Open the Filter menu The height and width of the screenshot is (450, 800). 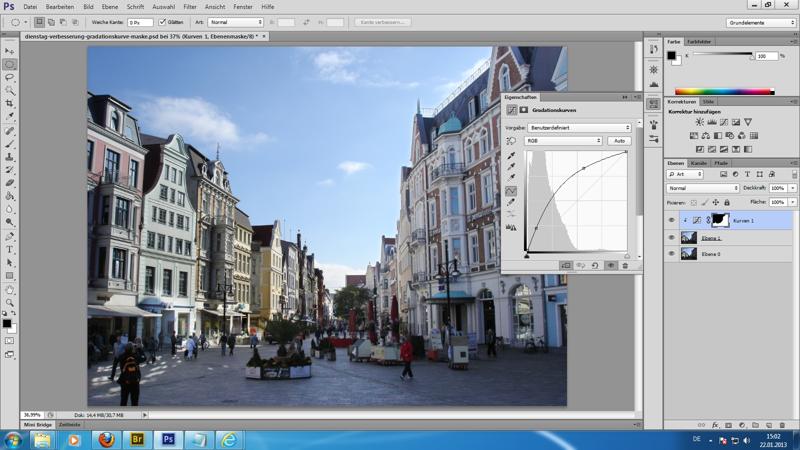189,7
